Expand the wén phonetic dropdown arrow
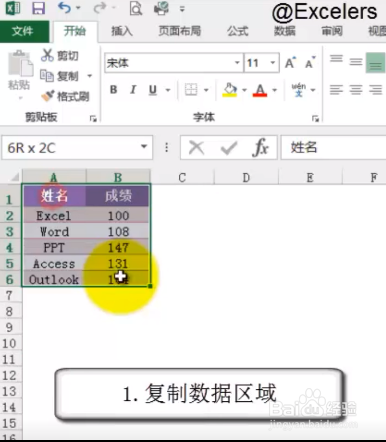The height and width of the screenshot is (442, 386). tap(313, 90)
